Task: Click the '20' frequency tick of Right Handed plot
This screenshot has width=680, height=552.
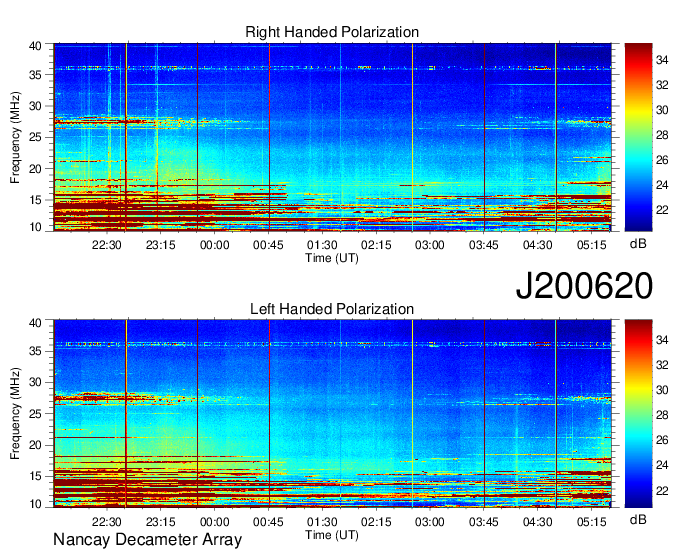Action: pos(35,169)
